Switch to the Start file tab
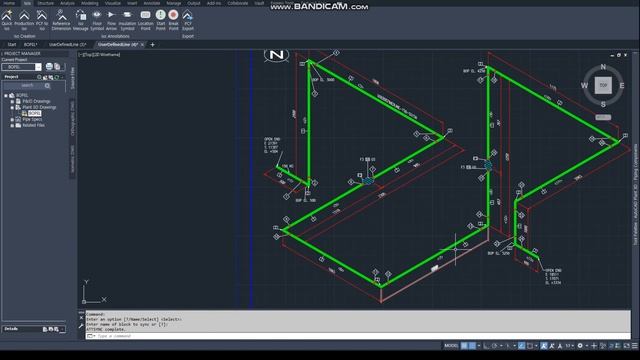Screen dimensions: 640x360 [12, 44]
